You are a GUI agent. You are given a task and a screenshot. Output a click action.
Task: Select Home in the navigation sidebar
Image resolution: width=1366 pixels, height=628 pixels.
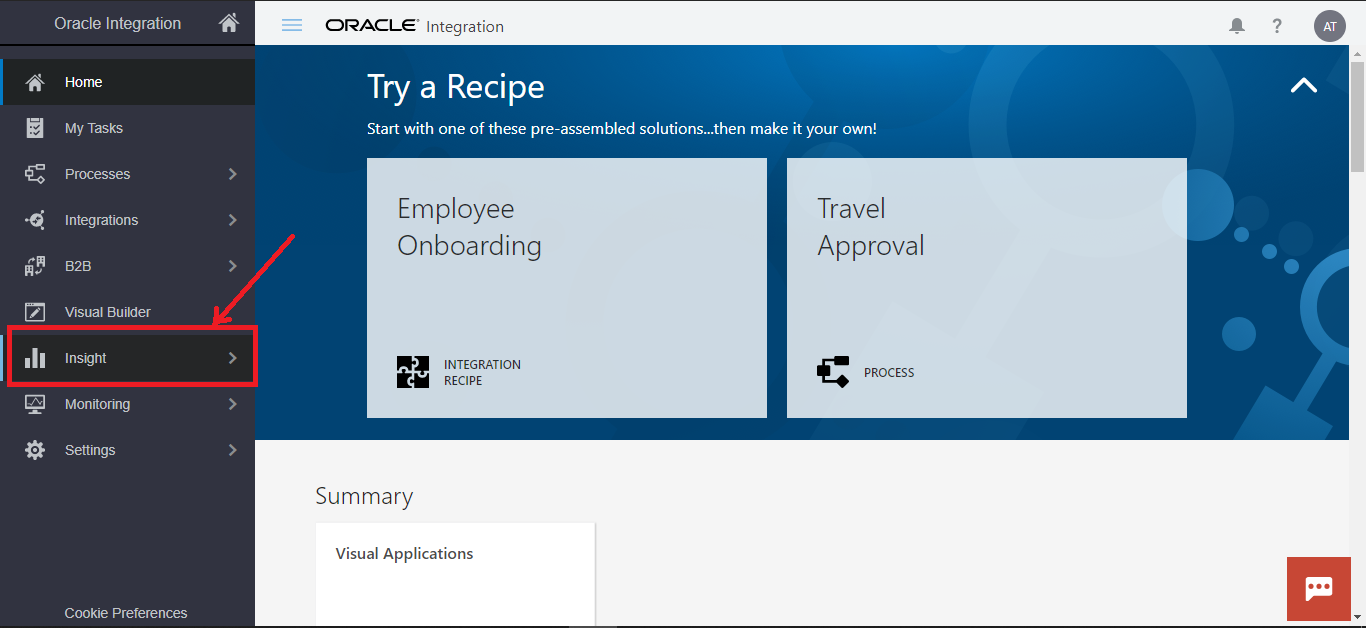click(84, 82)
